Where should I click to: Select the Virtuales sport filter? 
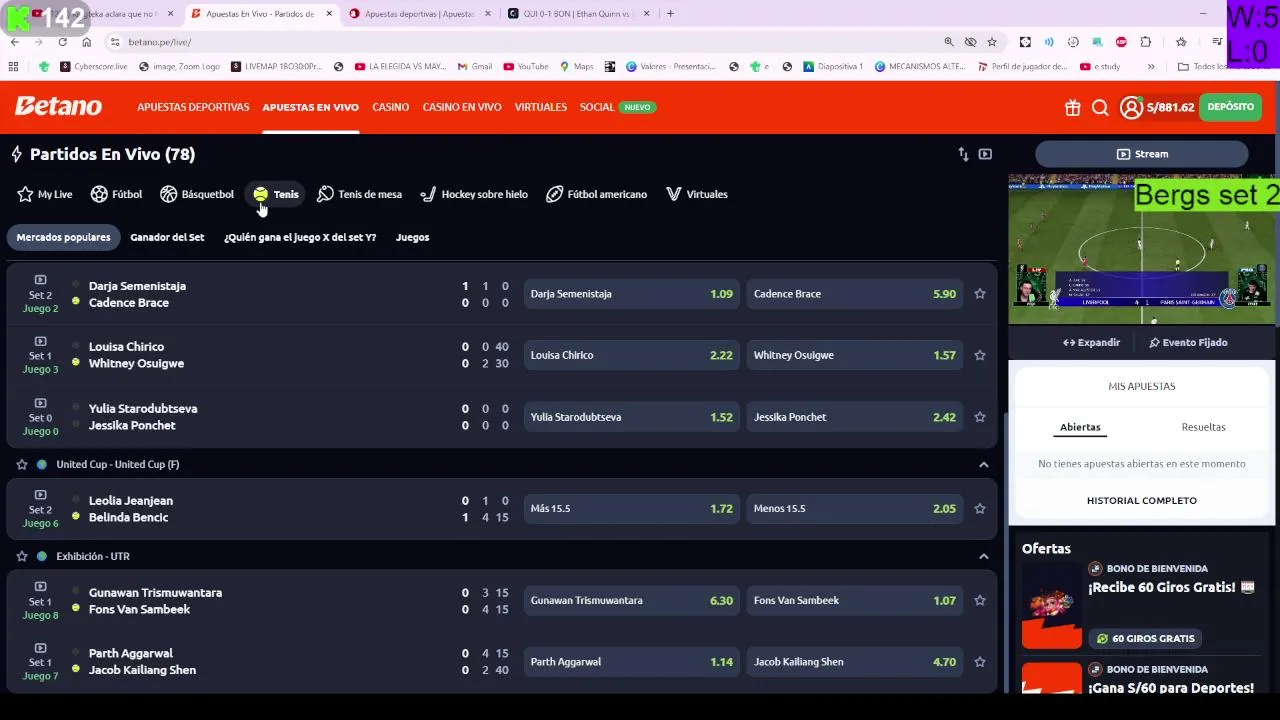click(x=696, y=194)
